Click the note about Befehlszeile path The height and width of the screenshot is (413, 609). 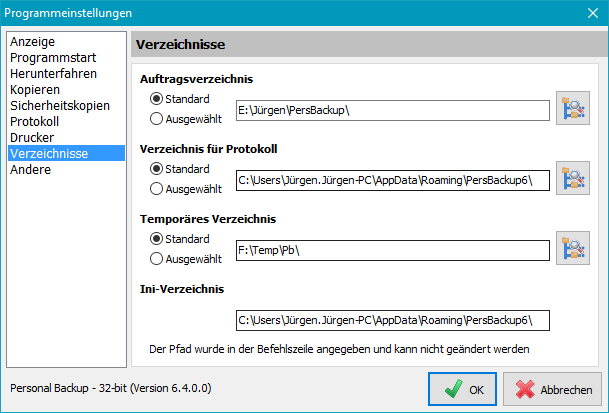coord(339,349)
